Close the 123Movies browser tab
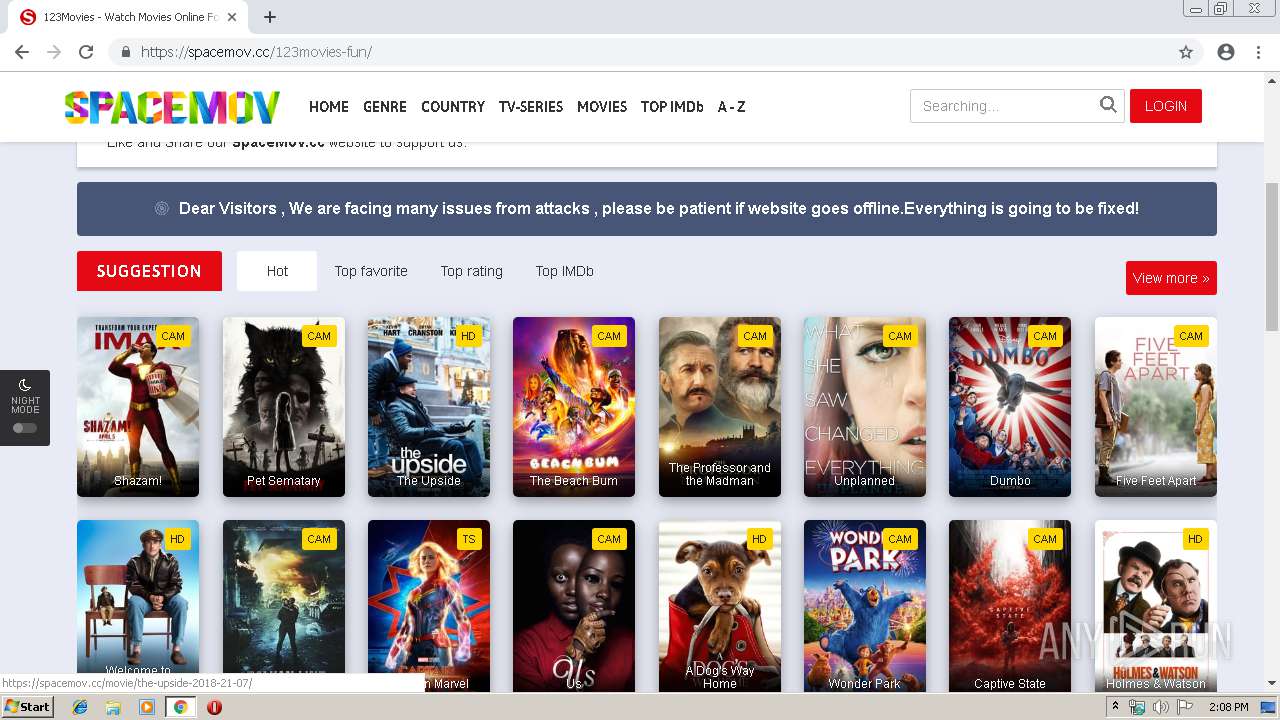 pos(233,17)
